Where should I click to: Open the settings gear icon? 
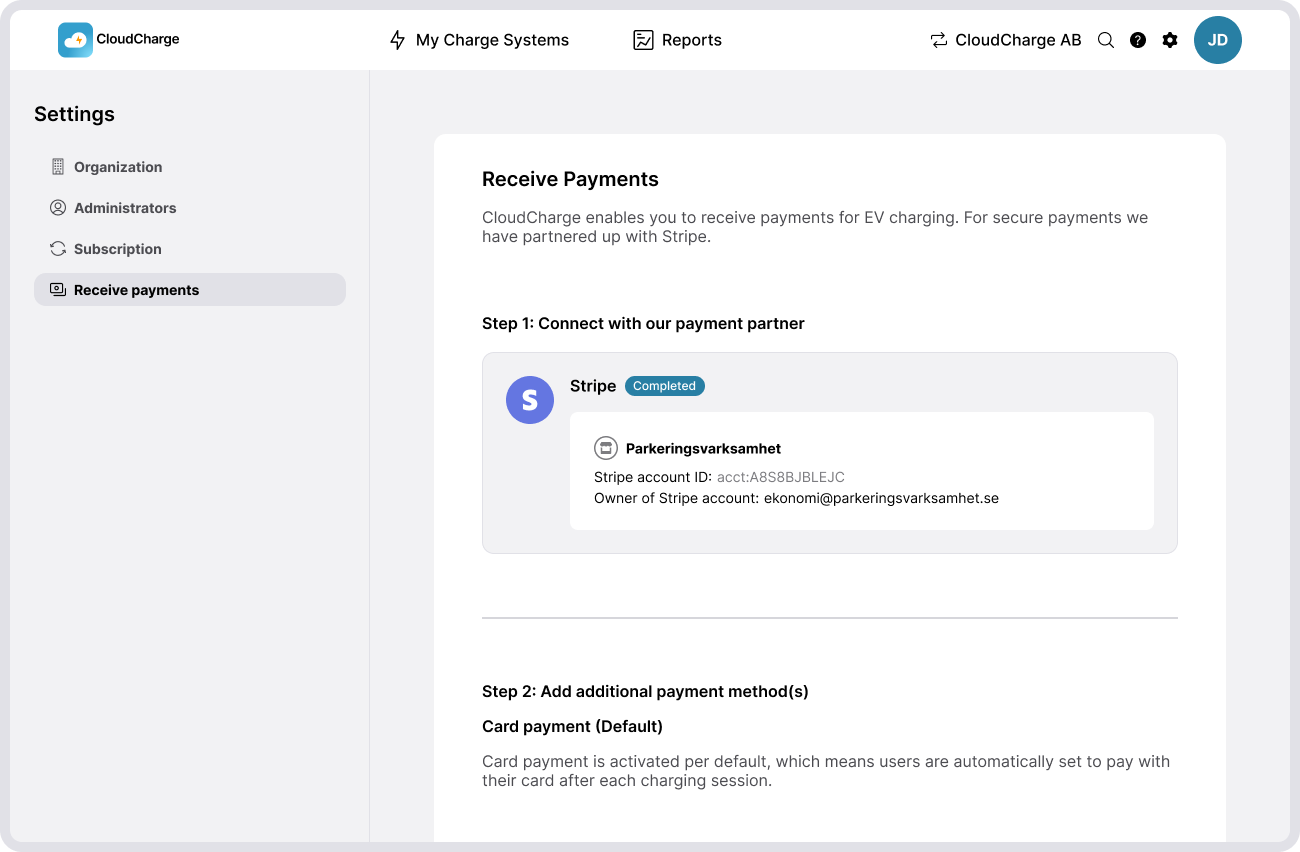[1170, 40]
